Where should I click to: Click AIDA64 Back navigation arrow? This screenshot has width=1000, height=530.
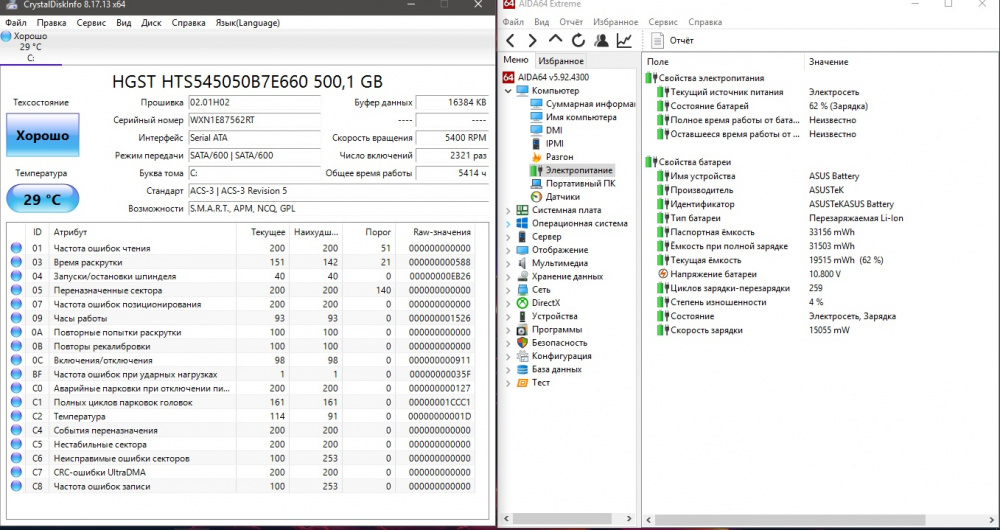pyautogui.click(x=510, y=41)
